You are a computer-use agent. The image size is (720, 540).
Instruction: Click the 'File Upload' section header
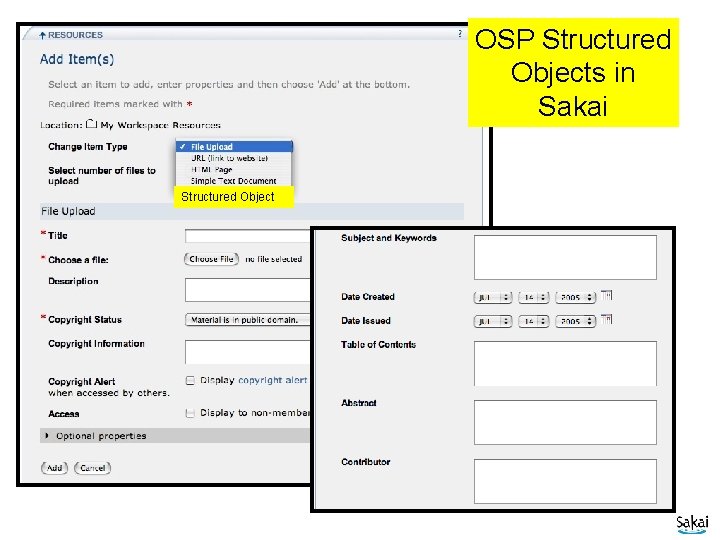[252, 211]
